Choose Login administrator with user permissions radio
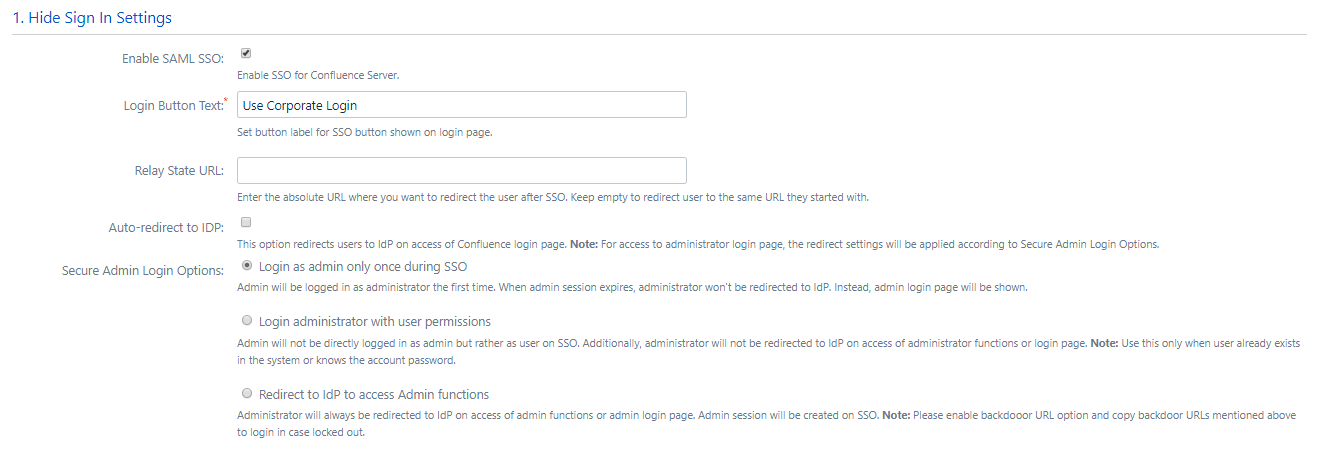Image resolution: width=1323 pixels, height=455 pixels. [x=246, y=321]
